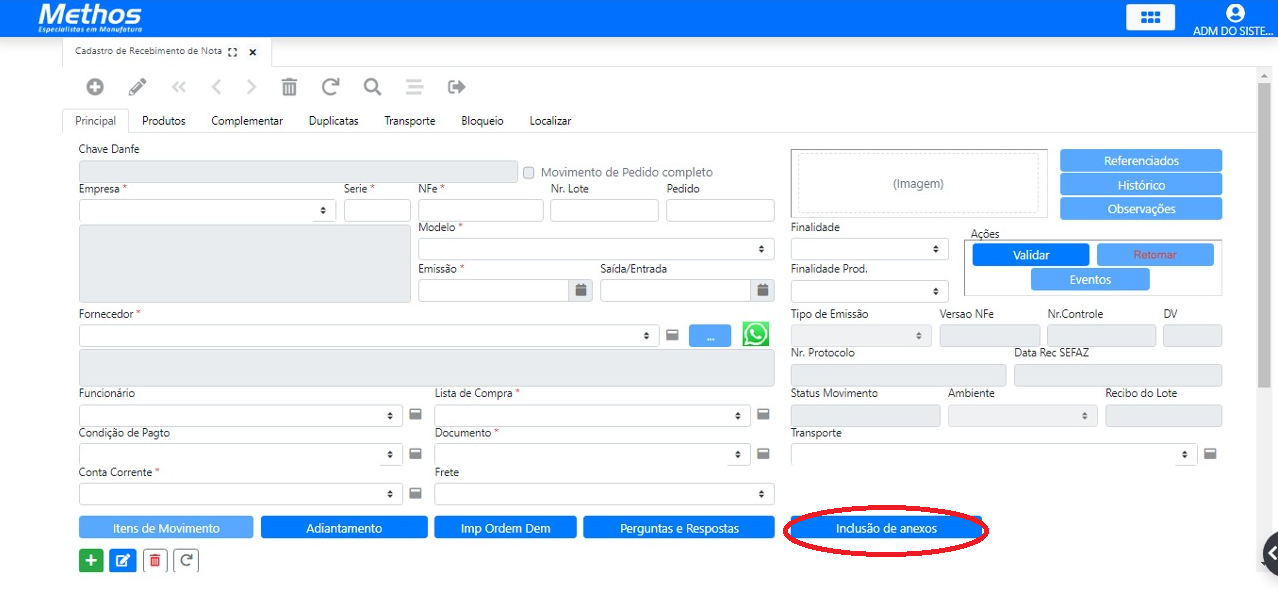1278x592 pixels.
Task: Click the Referenciados button
Action: coord(1141,161)
